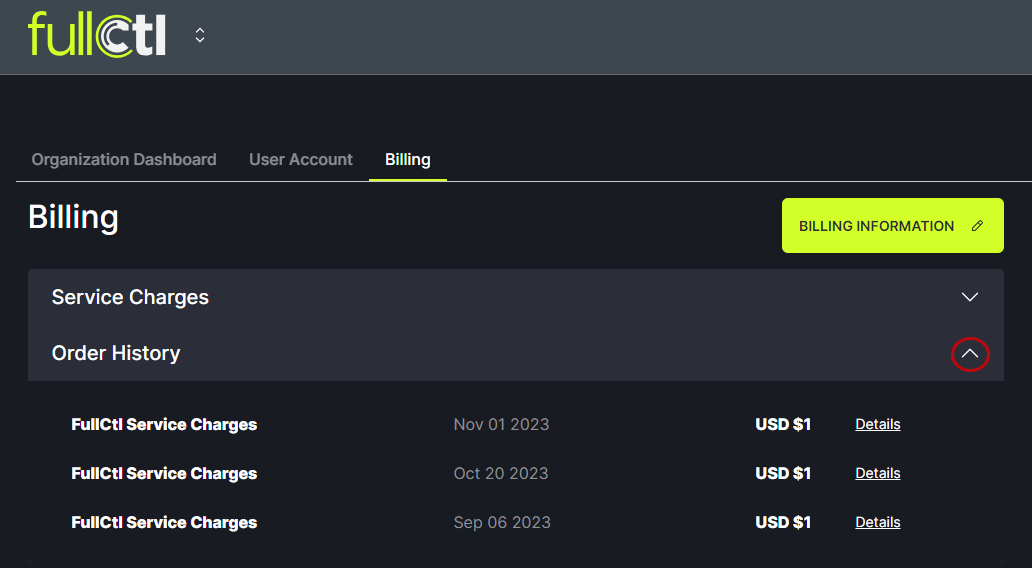
Task: Switch to the Organization Dashboard tab
Action: (x=124, y=160)
